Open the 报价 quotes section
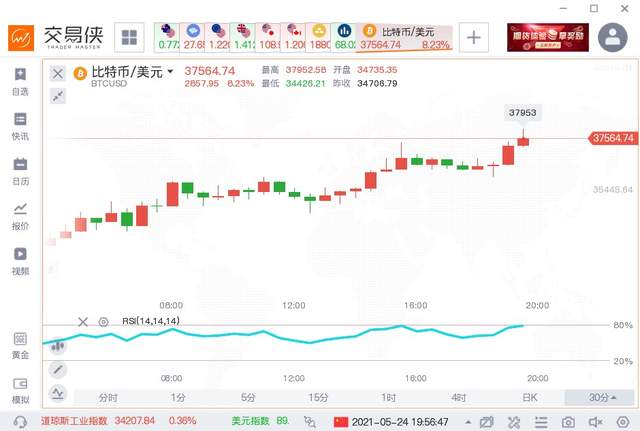Screen dimensions: 640x431 tap(20, 216)
